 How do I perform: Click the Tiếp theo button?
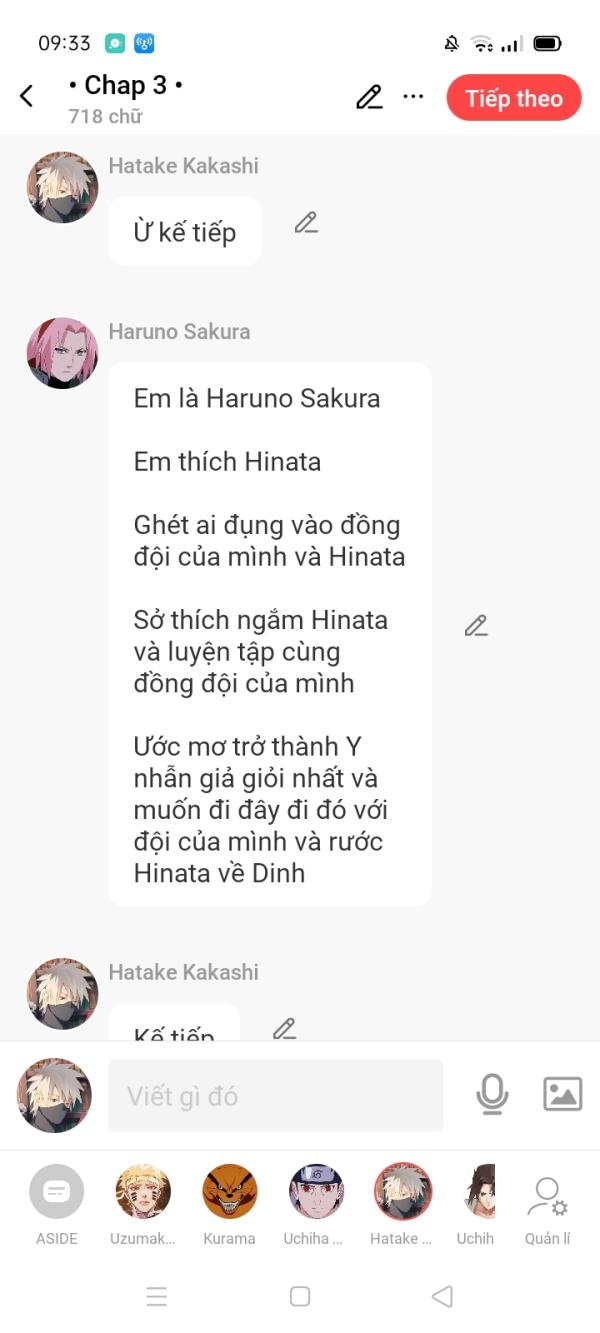[x=514, y=98]
